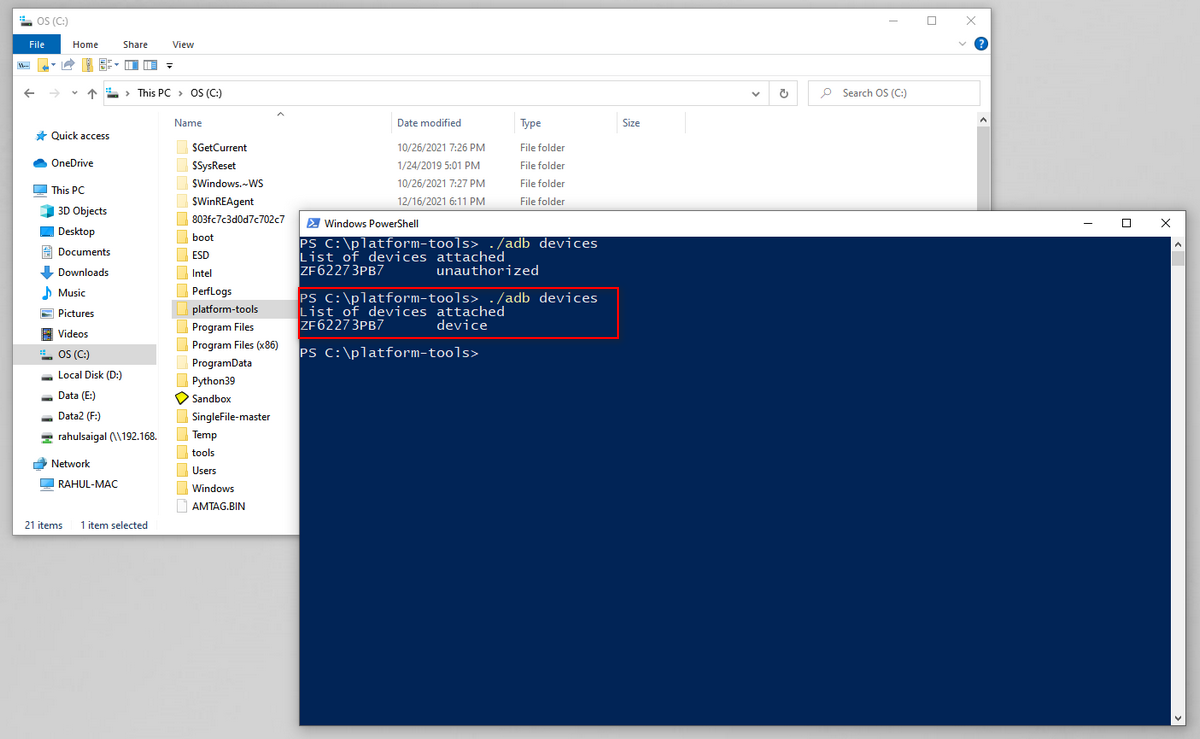1200x739 pixels.
Task: Open recent locations dropdown chevron
Action: 73,94
